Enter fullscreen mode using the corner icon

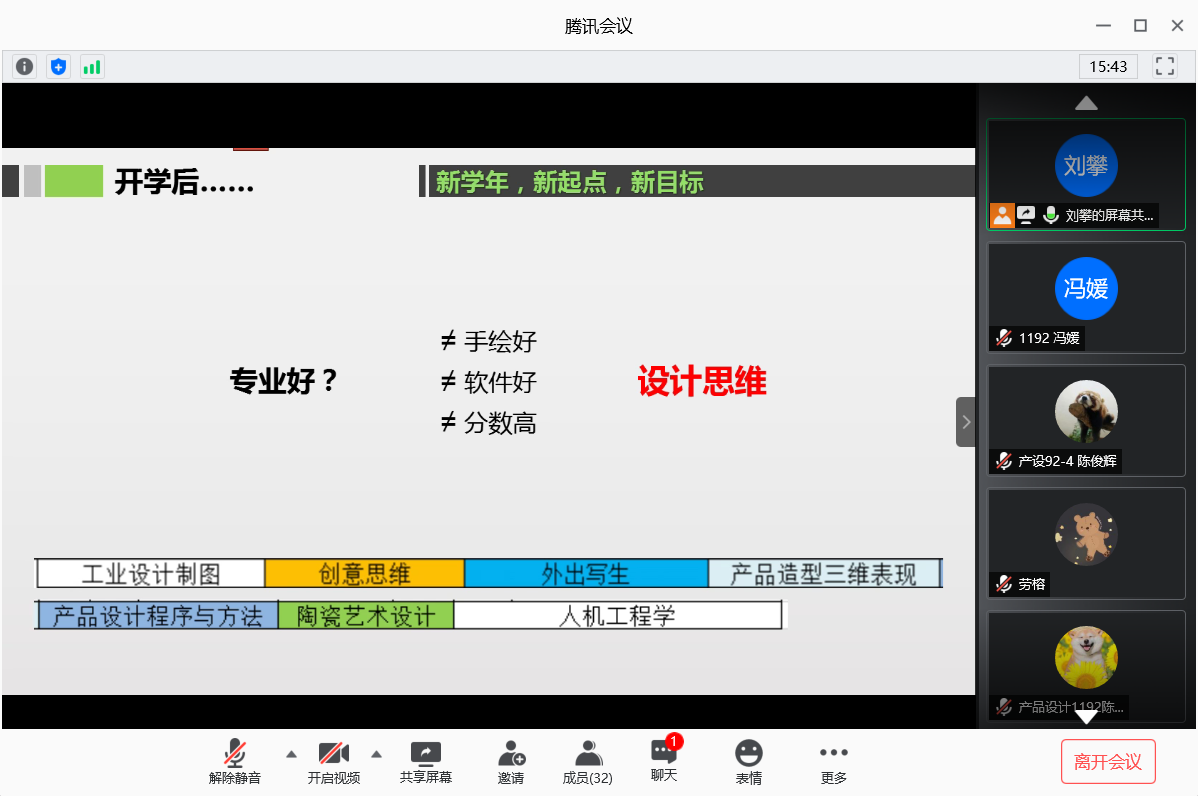pyautogui.click(x=1164, y=66)
